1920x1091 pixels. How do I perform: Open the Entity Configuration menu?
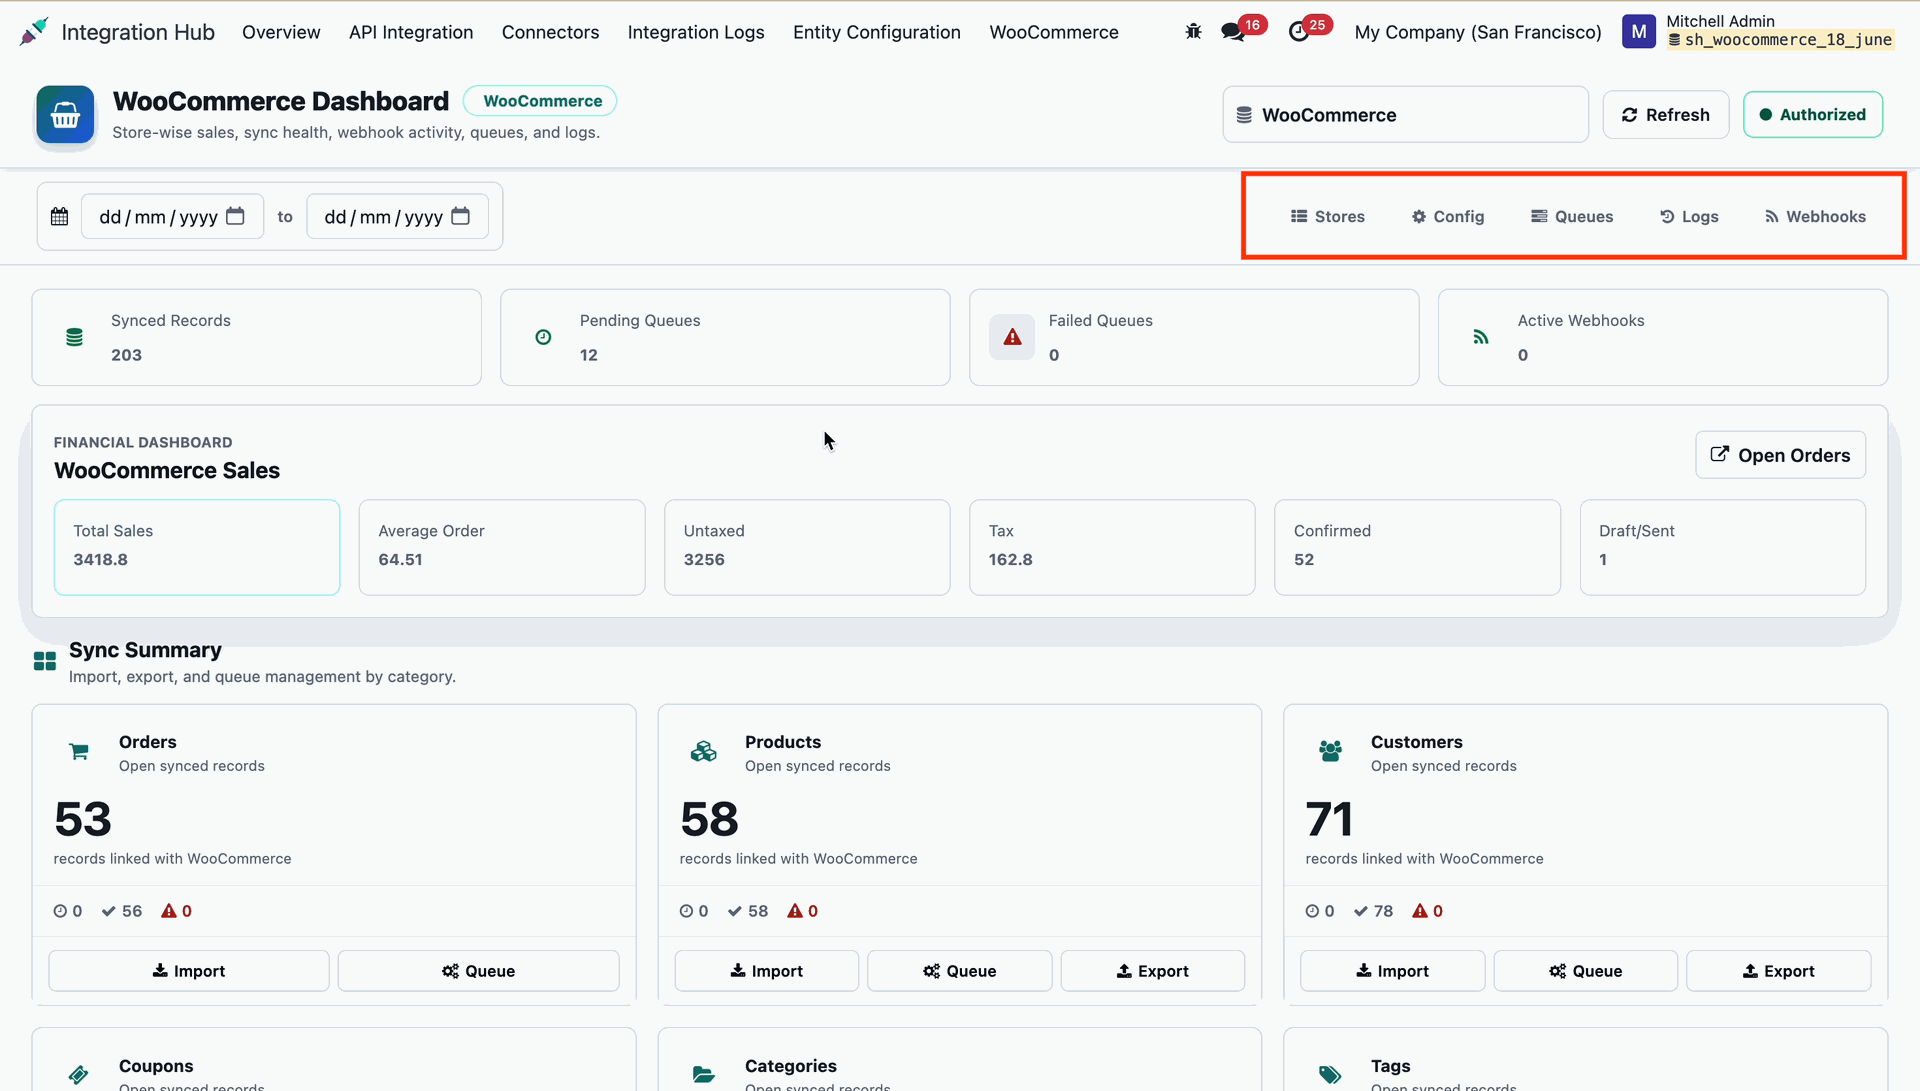tap(877, 32)
